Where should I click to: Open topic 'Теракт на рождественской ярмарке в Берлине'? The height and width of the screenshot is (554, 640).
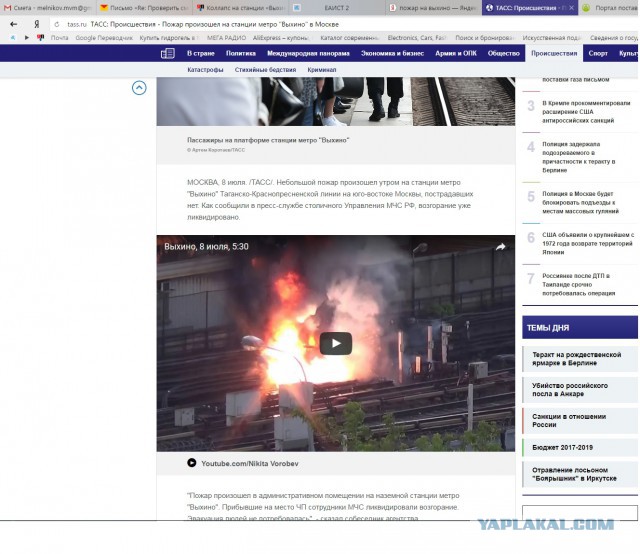pos(580,359)
